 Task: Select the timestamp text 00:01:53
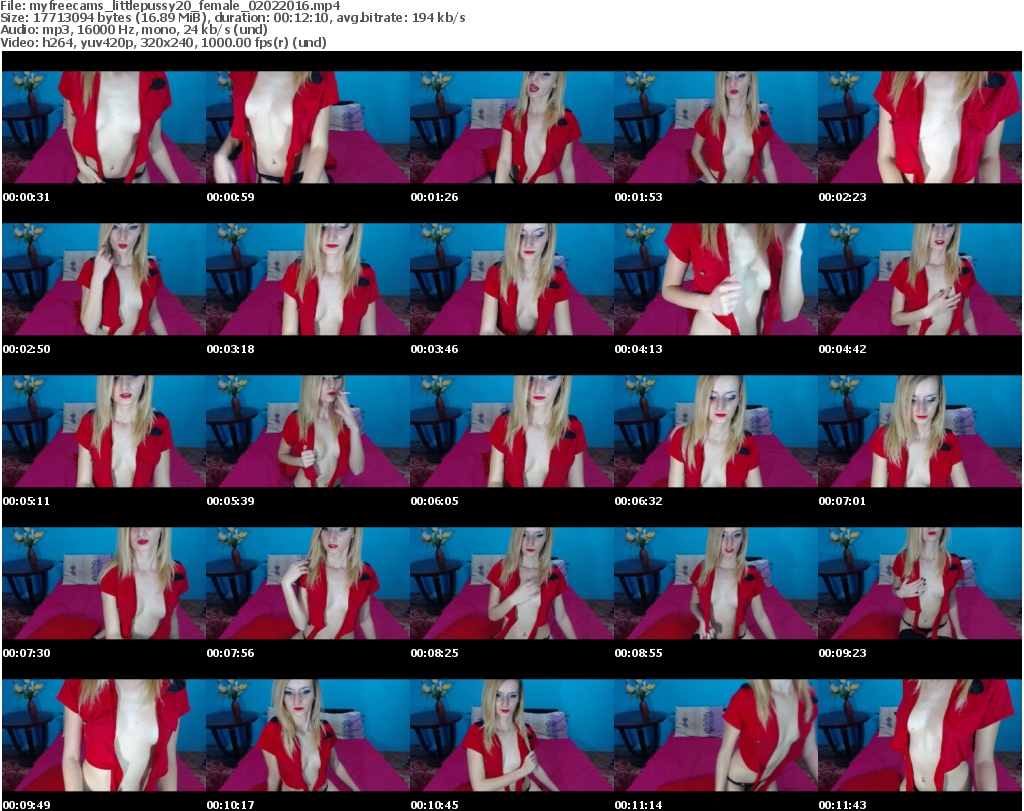(x=638, y=197)
